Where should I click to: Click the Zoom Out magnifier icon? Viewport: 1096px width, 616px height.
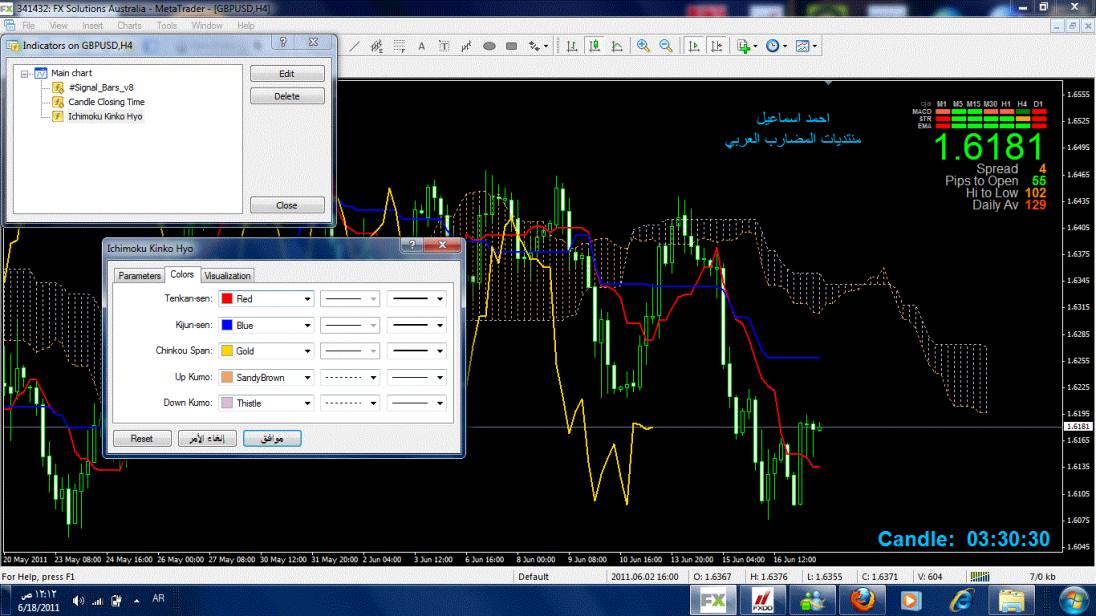pyautogui.click(x=665, y=46)
